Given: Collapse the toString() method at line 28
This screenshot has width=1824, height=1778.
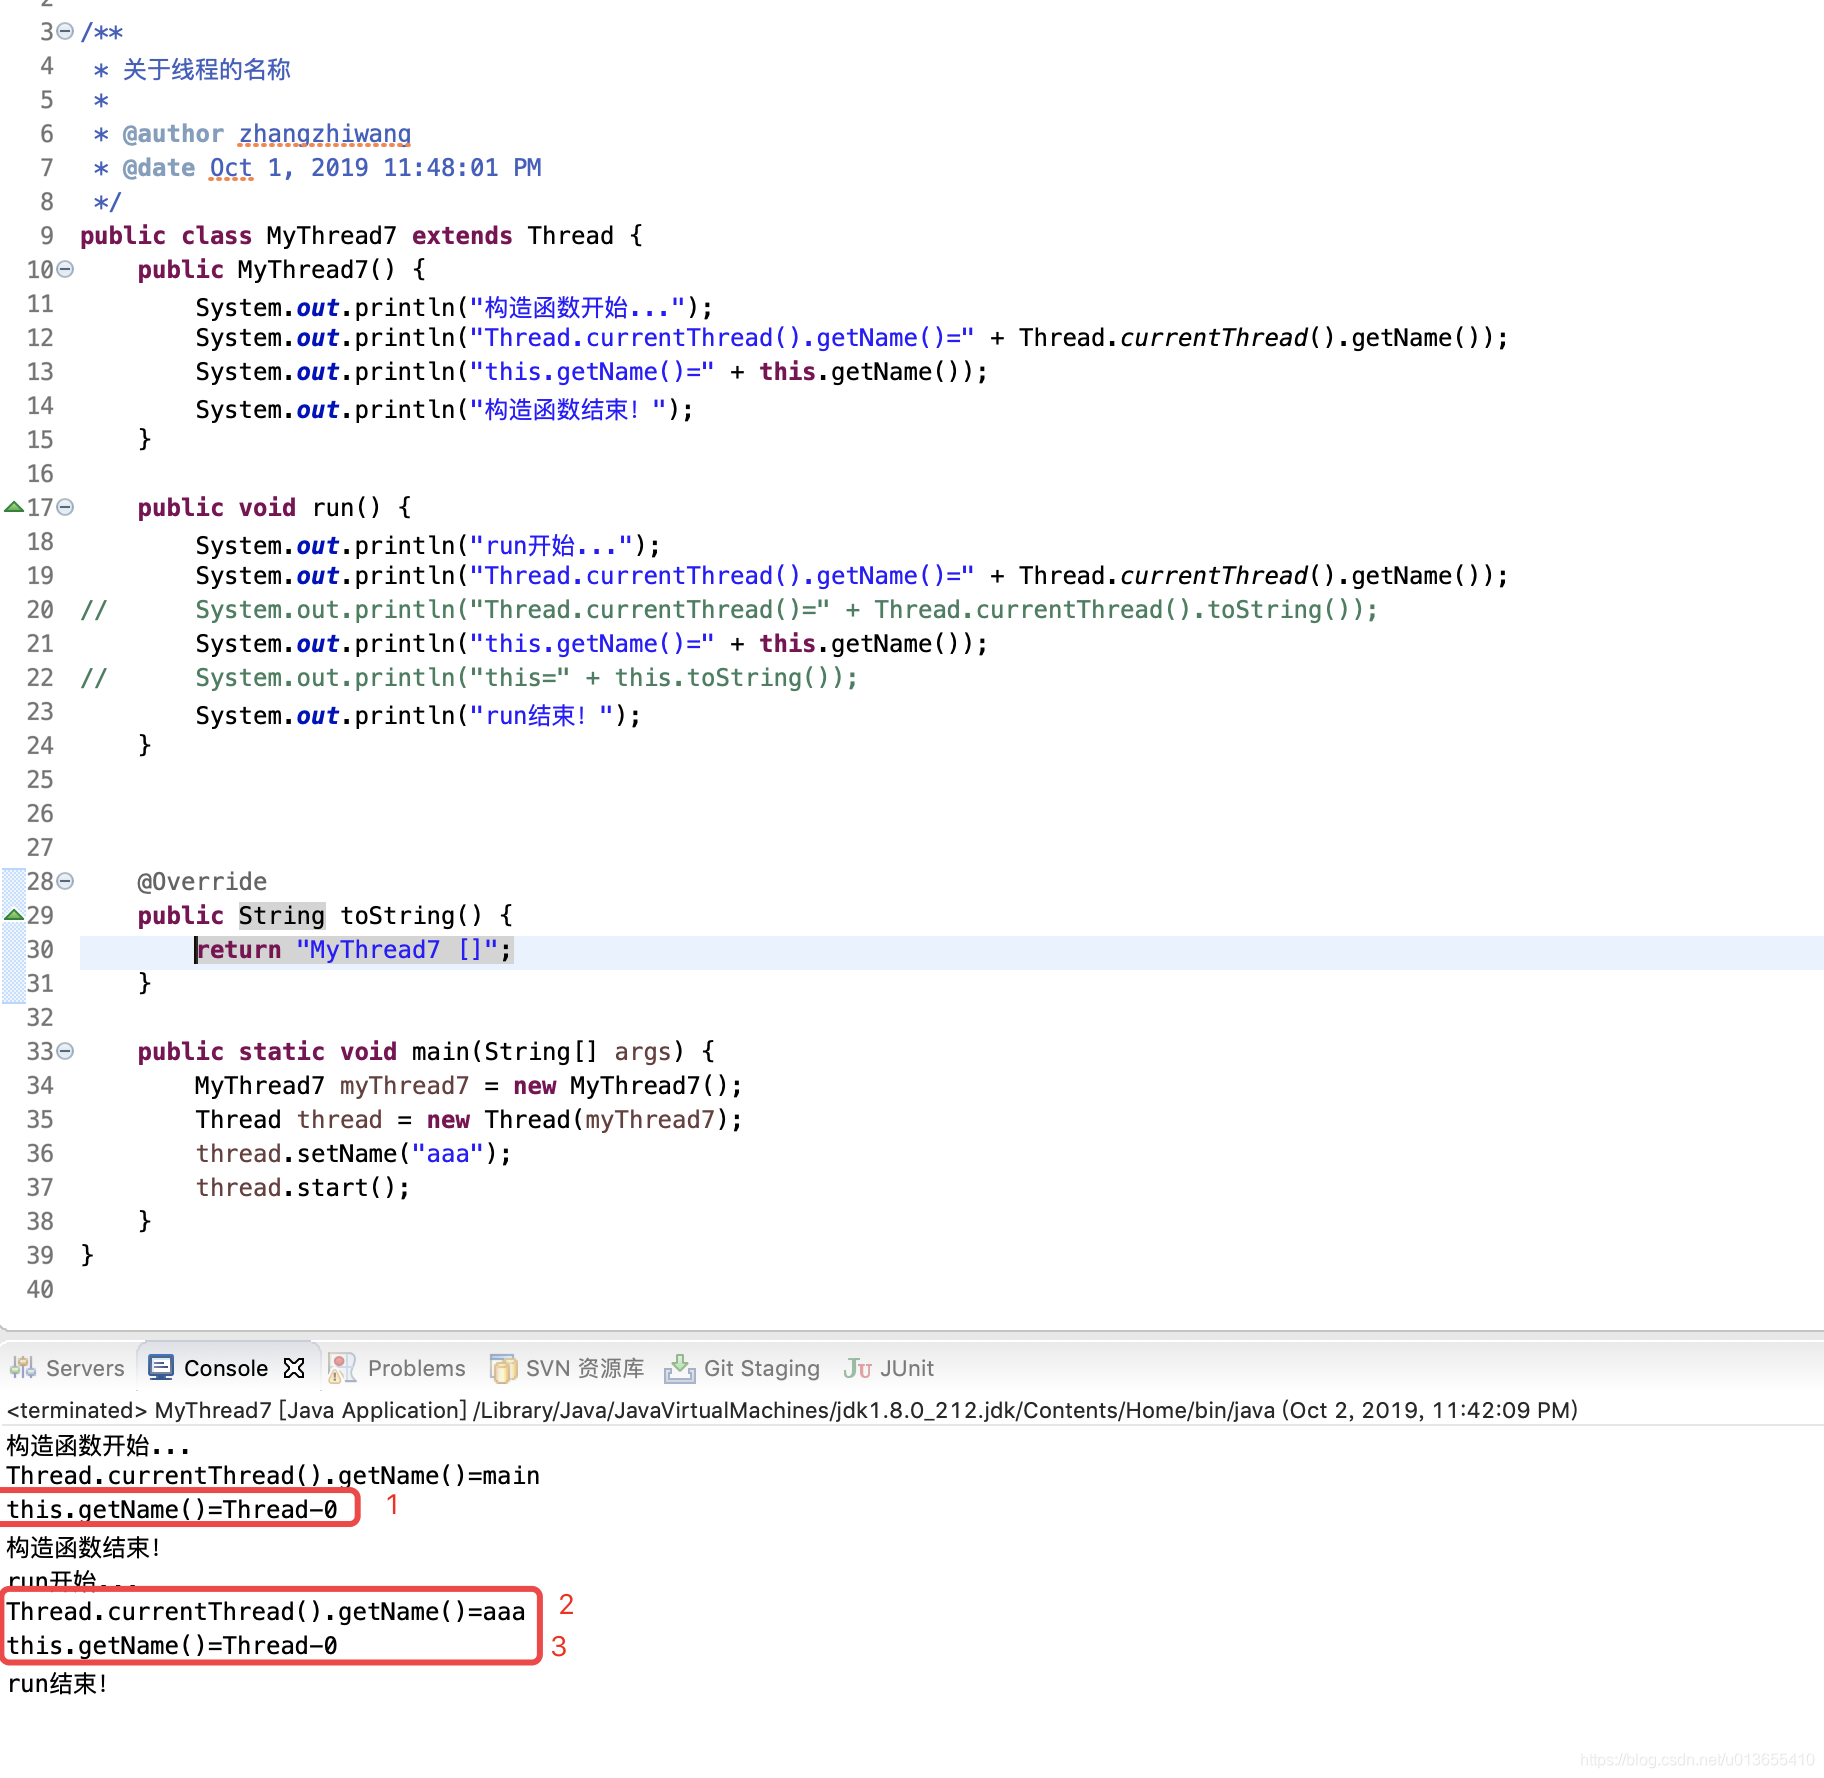Looking at the screenshot, I should pyautogui.click(x=64, y=881).
